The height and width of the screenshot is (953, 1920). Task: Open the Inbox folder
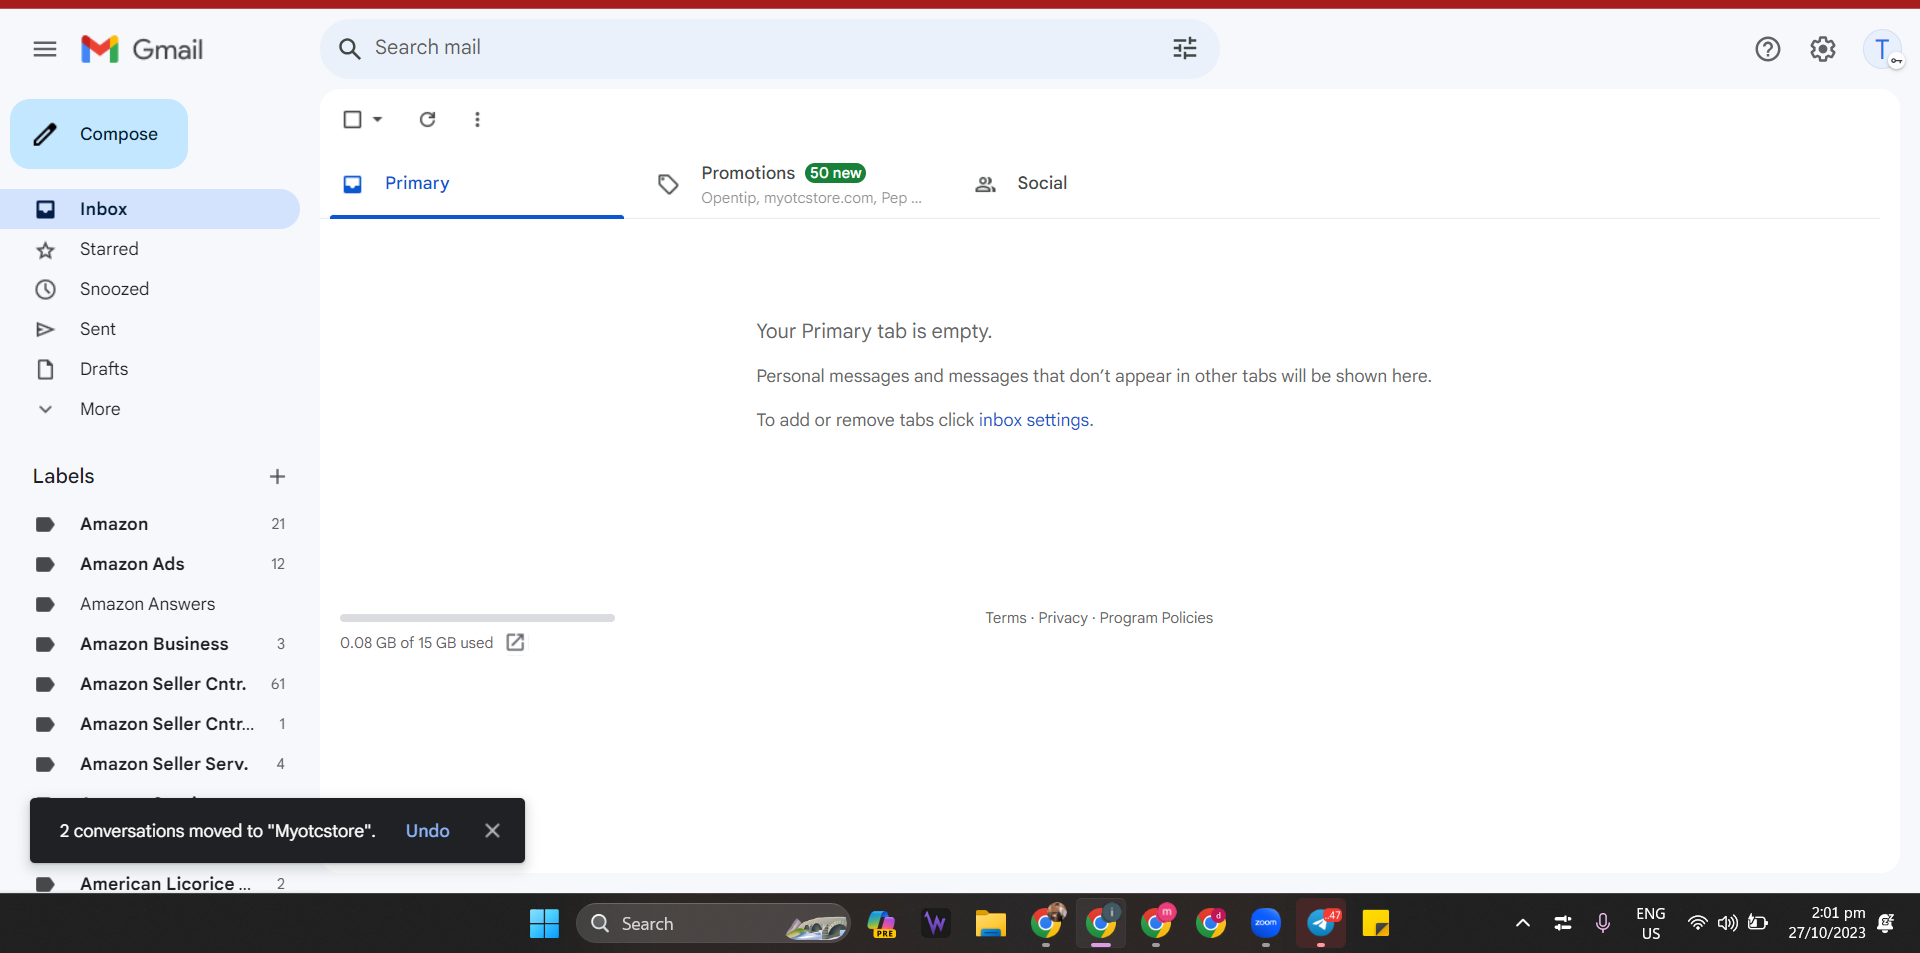(x=150, y=209)
